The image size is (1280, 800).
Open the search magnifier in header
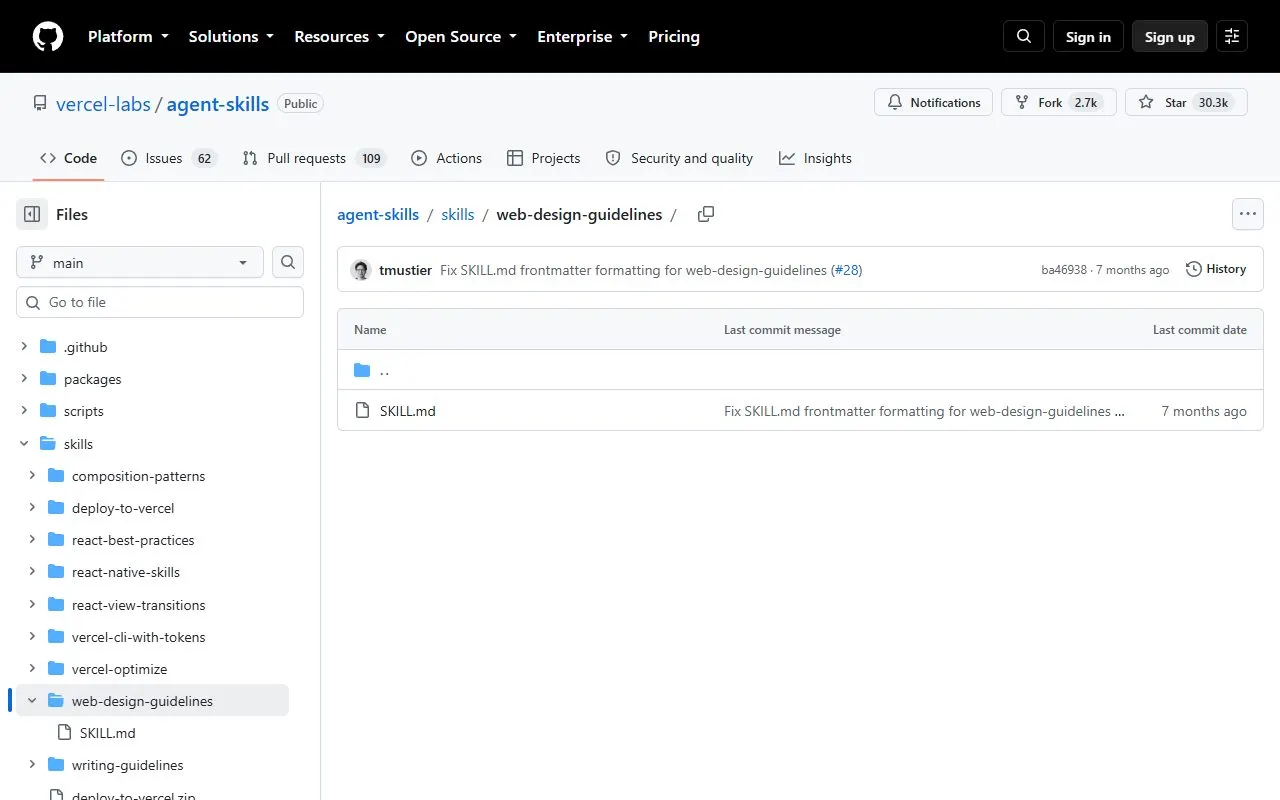(1024, 37)
